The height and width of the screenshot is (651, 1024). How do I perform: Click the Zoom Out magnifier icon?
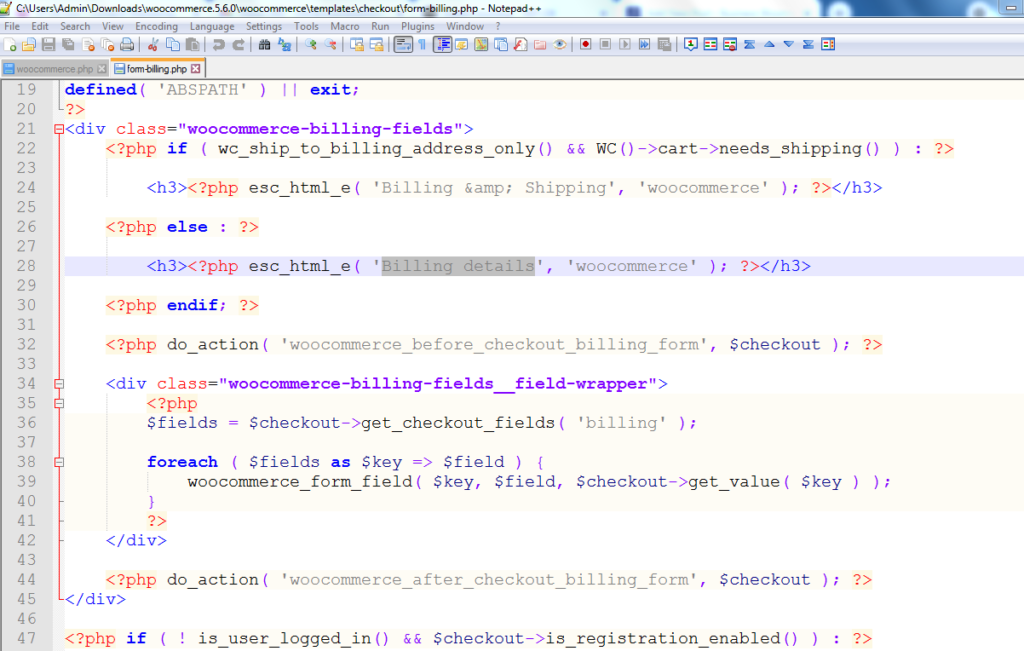point(330,44)
